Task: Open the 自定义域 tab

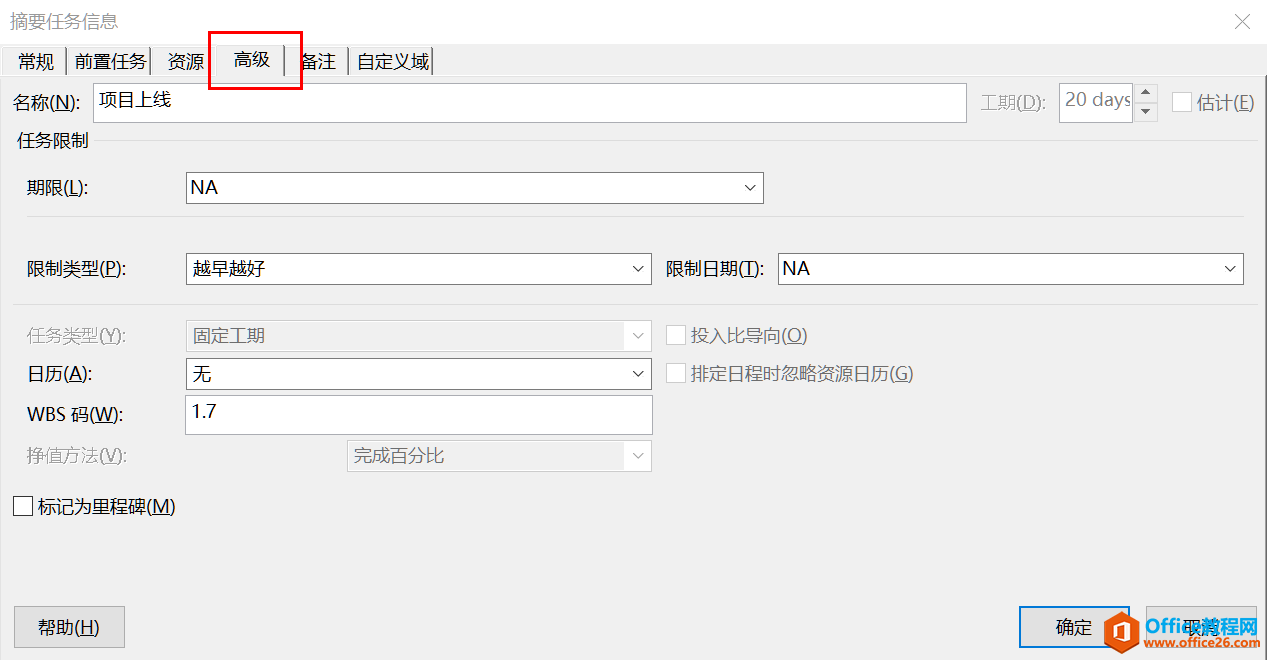Action: [x=392, y=62]
